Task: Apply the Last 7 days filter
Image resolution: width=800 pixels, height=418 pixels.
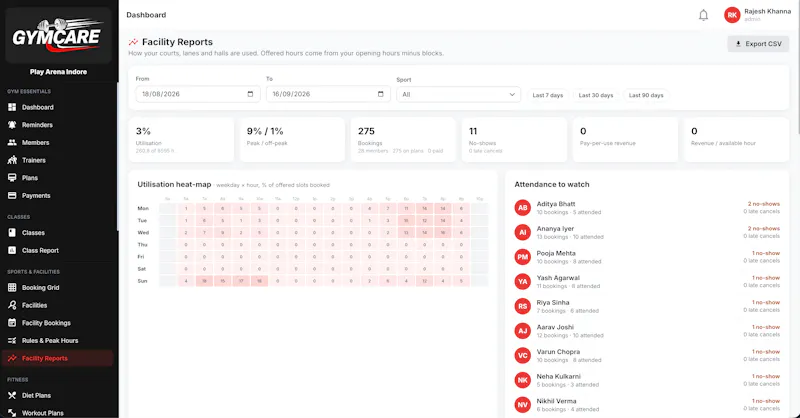Action: point(547,95)
